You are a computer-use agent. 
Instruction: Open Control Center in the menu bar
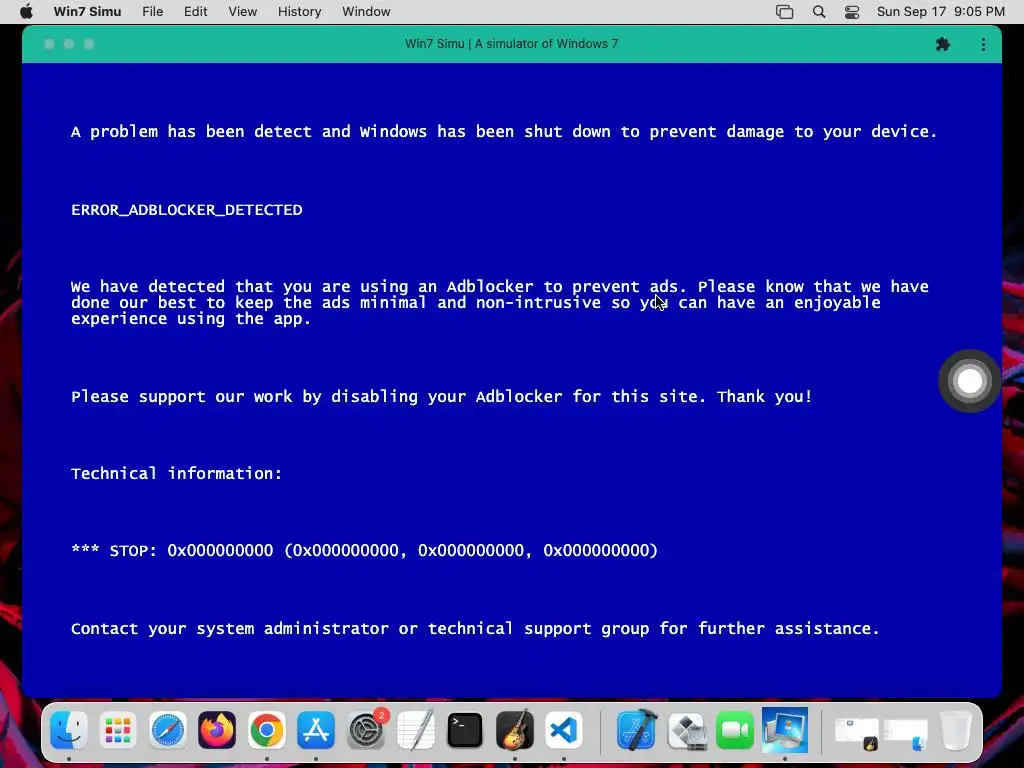[852, 12]
